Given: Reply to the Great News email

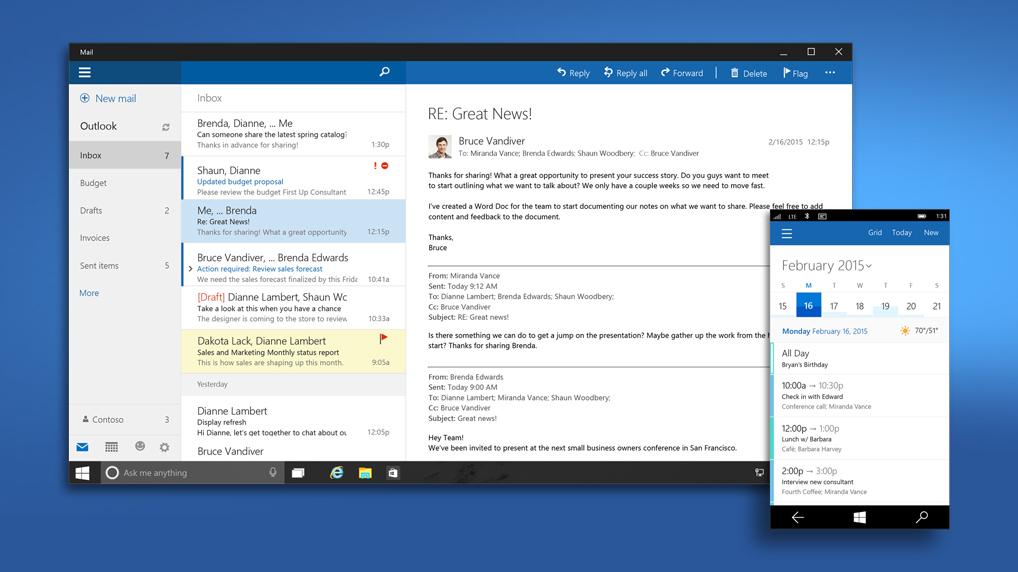Looking at the screenshot, I should pos(573,73).
